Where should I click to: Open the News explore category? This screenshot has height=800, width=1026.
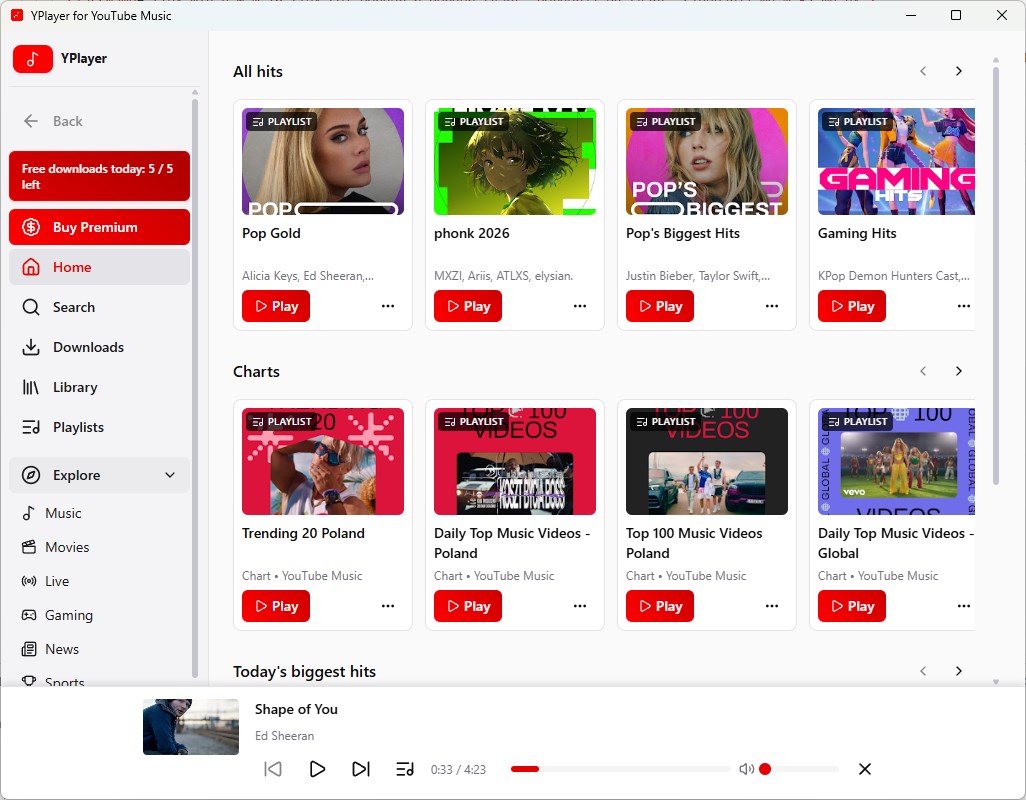[99, 649]
